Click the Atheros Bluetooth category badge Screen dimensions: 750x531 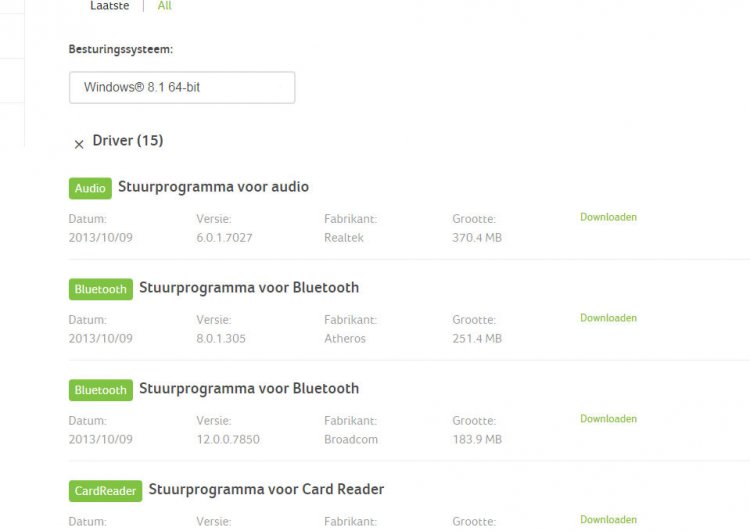coord(100,289)
